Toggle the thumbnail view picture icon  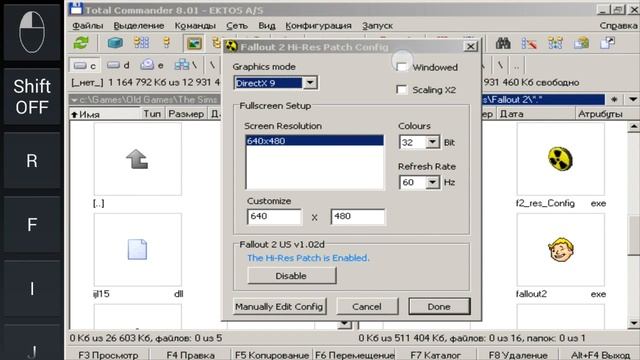(194, 43)
